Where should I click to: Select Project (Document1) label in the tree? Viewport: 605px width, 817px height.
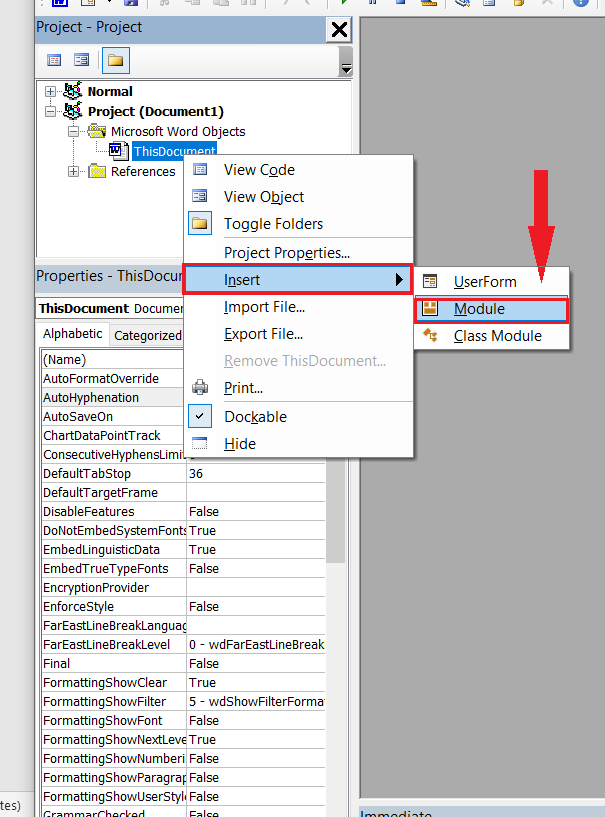(x=155, y=112)
